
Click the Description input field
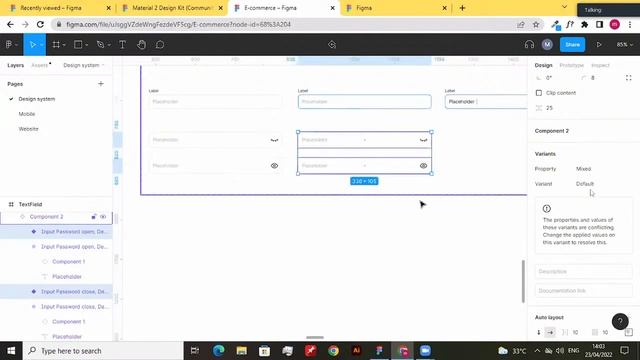coord(584,271)
